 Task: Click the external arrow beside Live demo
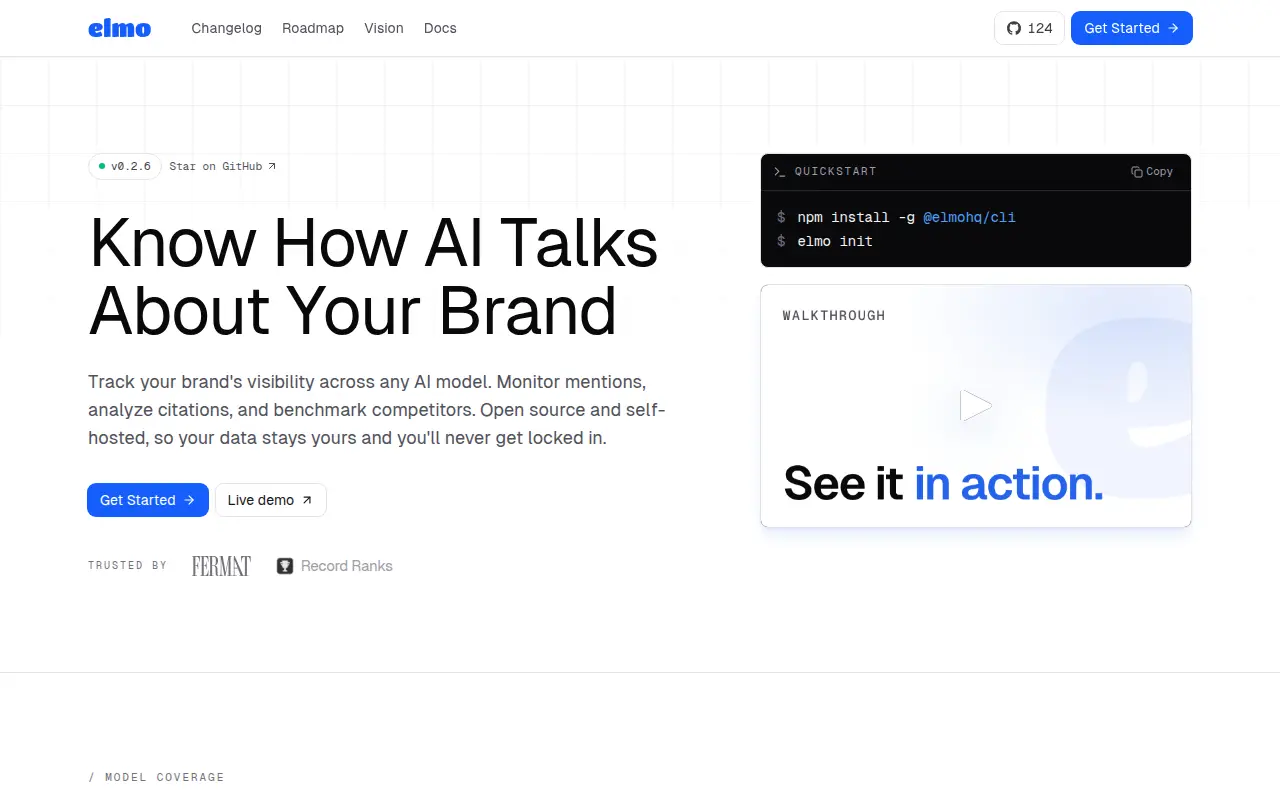pos(307,500)
